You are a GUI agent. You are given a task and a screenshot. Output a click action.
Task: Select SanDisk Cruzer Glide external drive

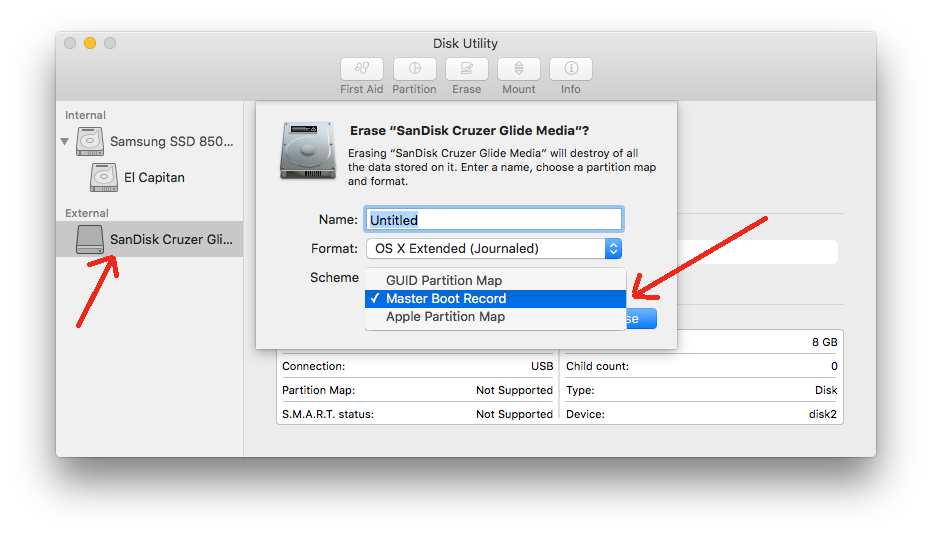tap(150, 239)
